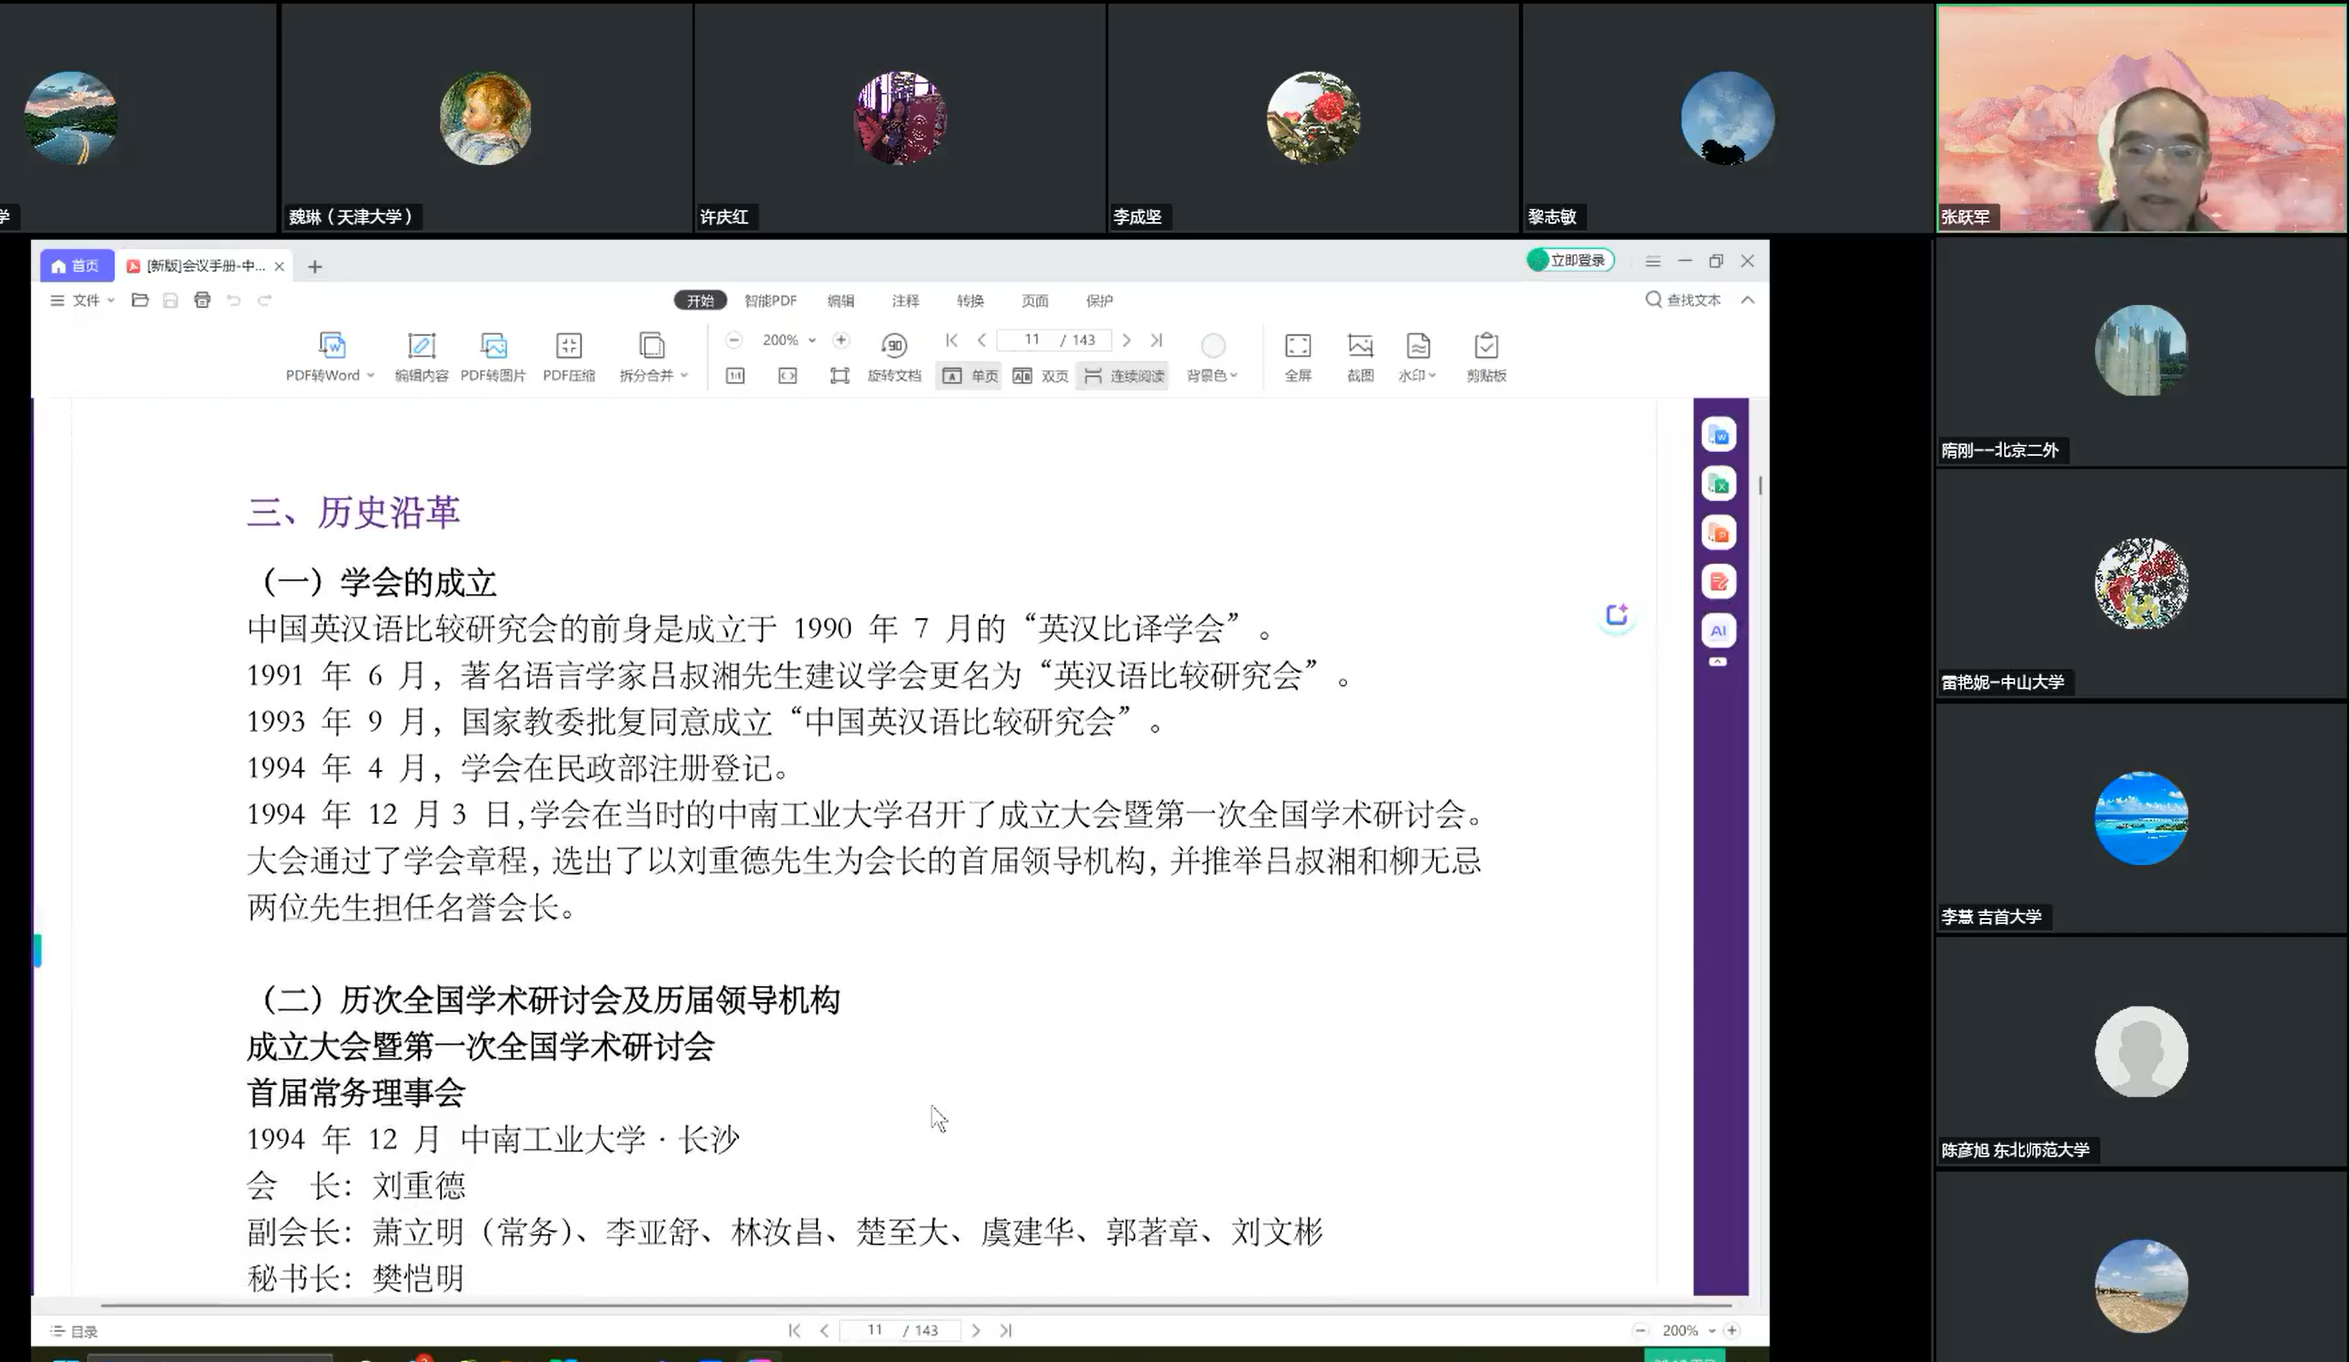Click the 旋转文档 rotate document icon

[x=894, y=346]
